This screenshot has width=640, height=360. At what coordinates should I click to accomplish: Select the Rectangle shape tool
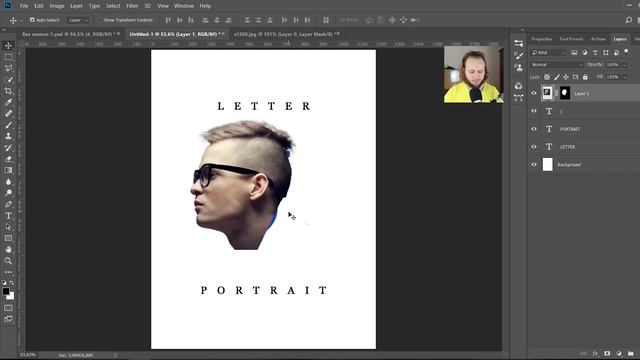(8, 238)
